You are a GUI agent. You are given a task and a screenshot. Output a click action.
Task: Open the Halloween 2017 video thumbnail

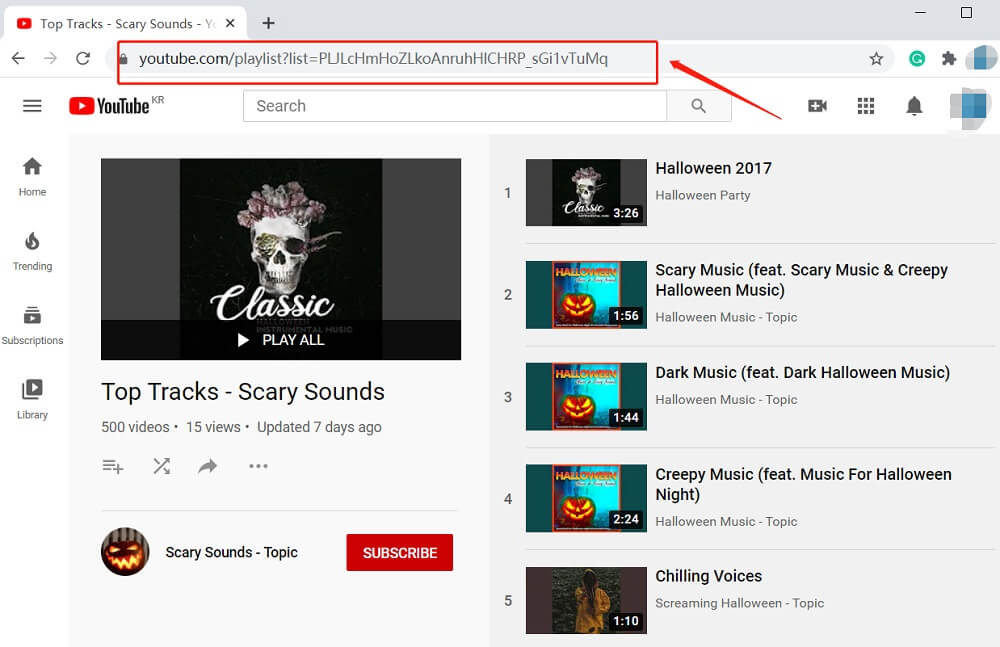586,192
